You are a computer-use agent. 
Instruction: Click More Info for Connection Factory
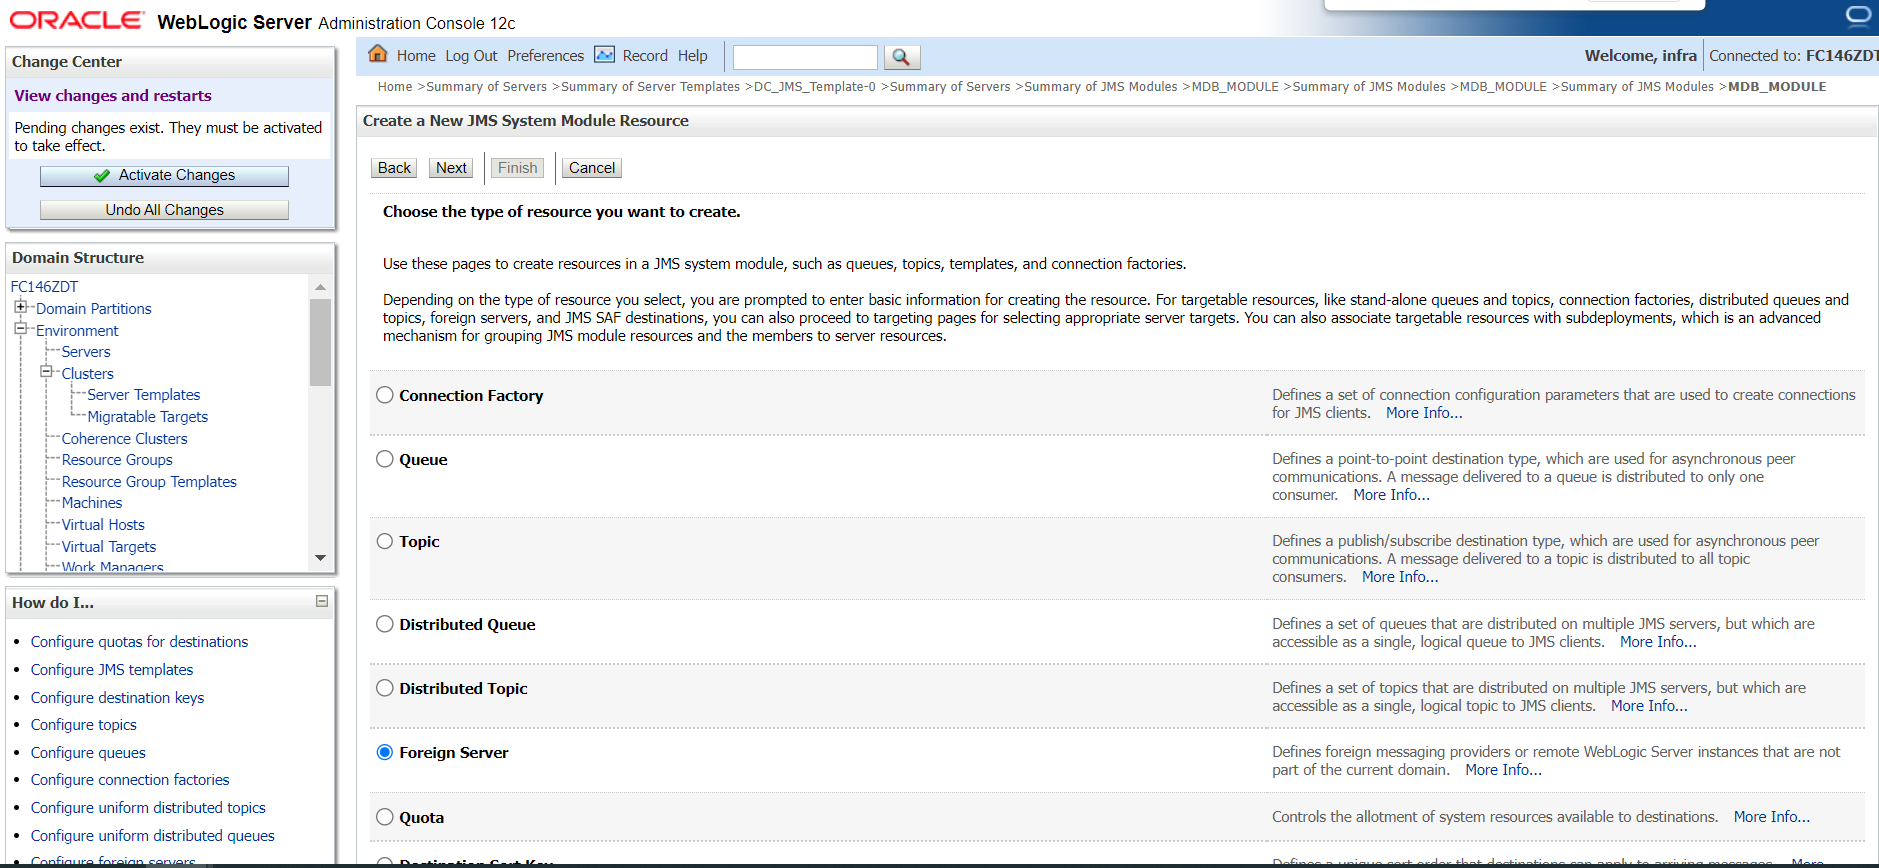1424,413
